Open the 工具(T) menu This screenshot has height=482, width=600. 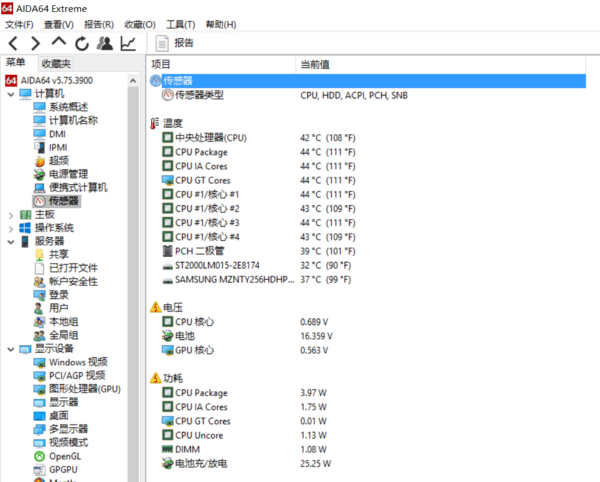pos(181,24)
